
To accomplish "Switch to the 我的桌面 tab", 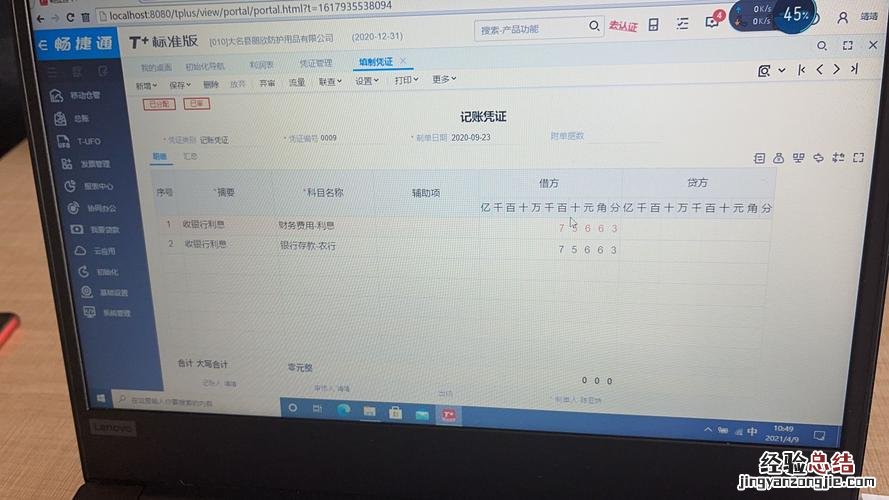I will point(156,67).
